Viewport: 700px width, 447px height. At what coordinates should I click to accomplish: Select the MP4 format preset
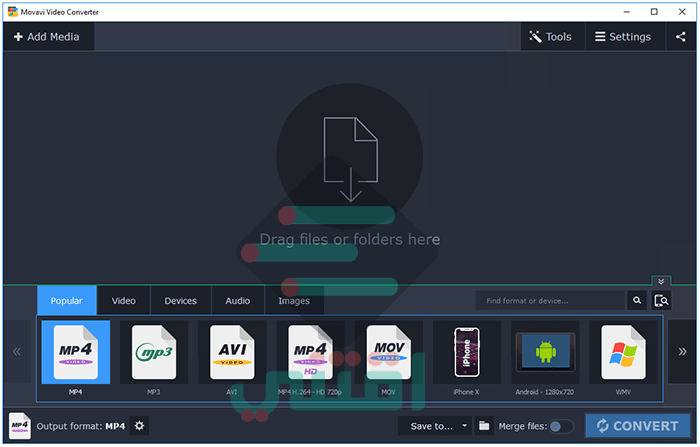tap(75, 352)
